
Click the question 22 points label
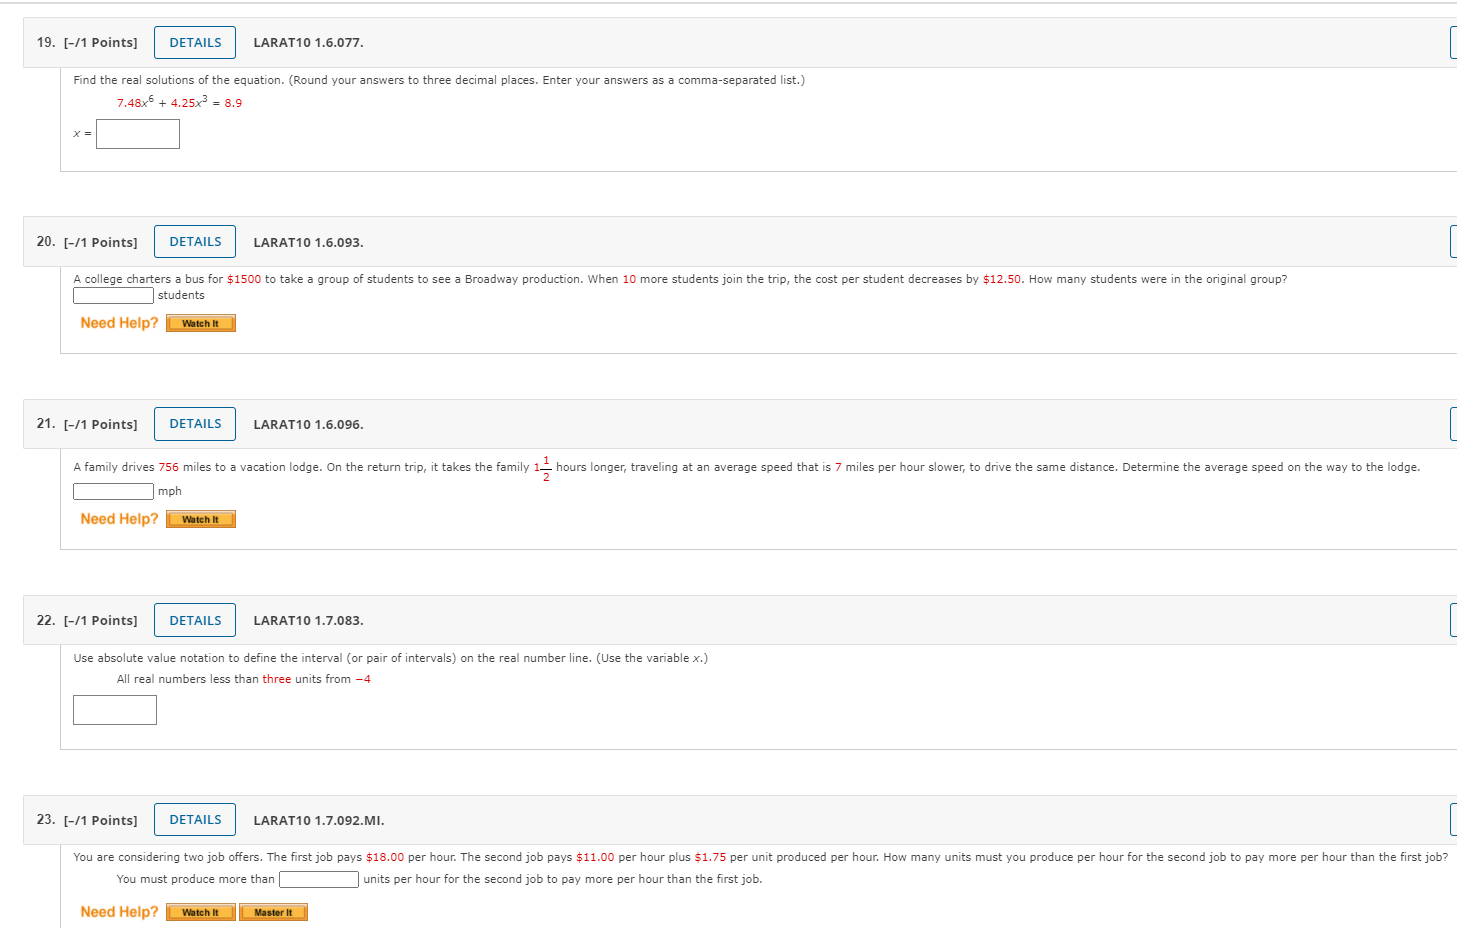tap(100, 621)
